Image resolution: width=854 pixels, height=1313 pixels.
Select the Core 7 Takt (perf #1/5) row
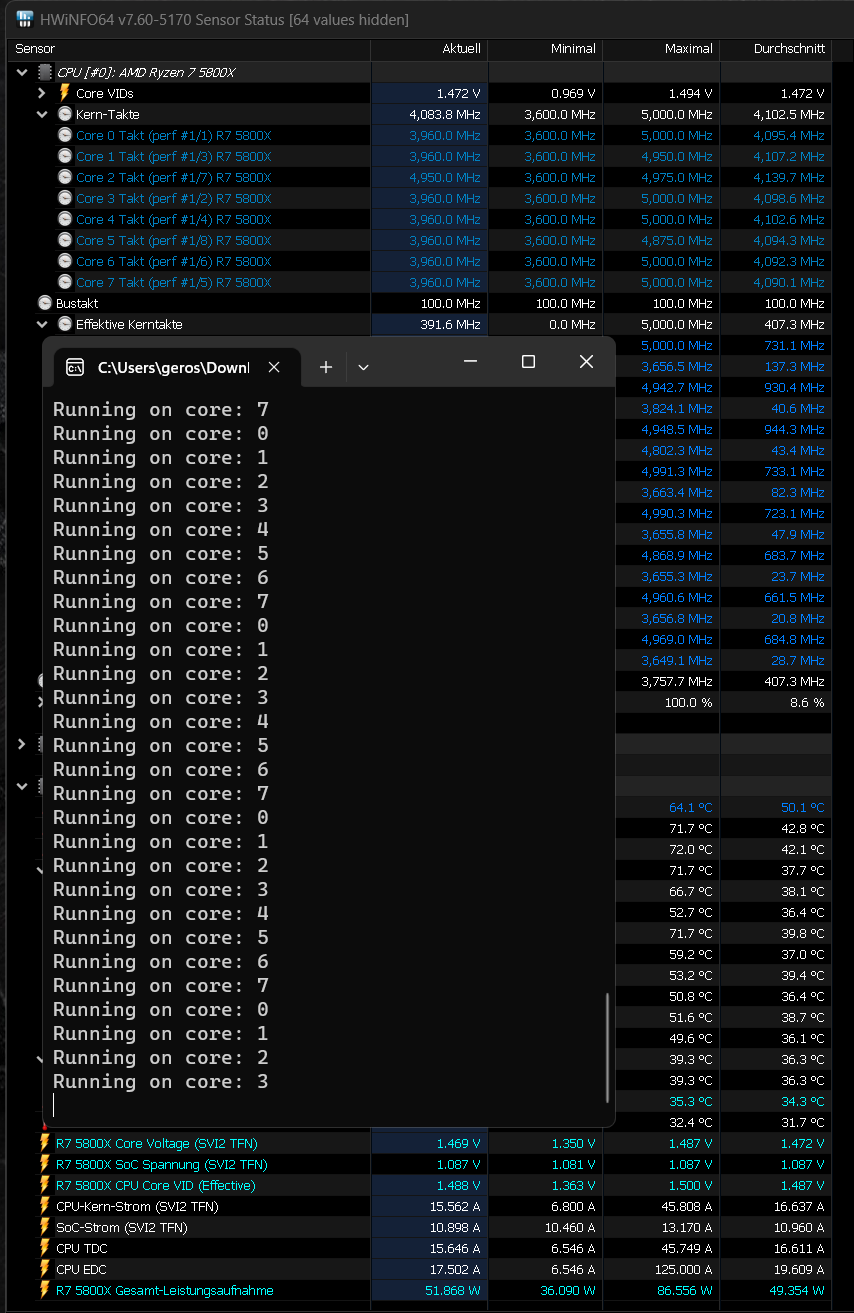[421, 282]
